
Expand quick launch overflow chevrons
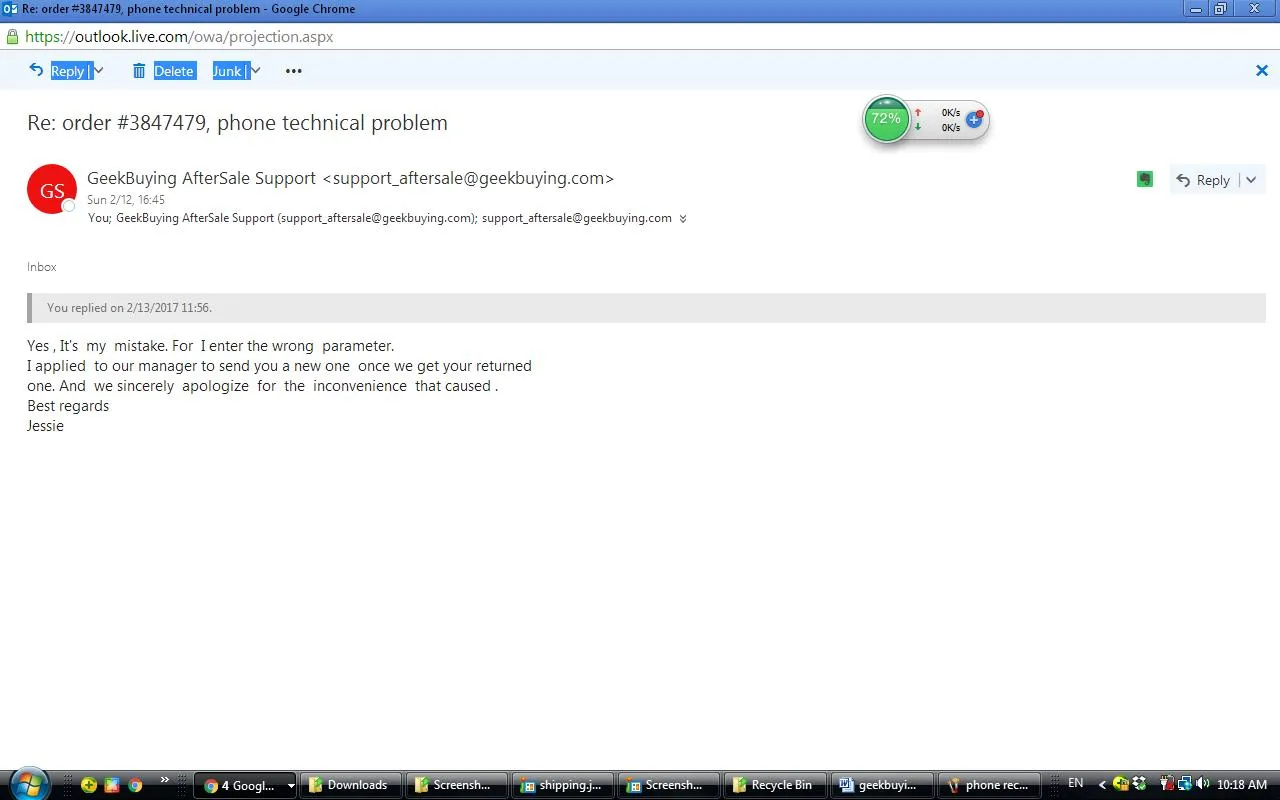coord(165,780)
